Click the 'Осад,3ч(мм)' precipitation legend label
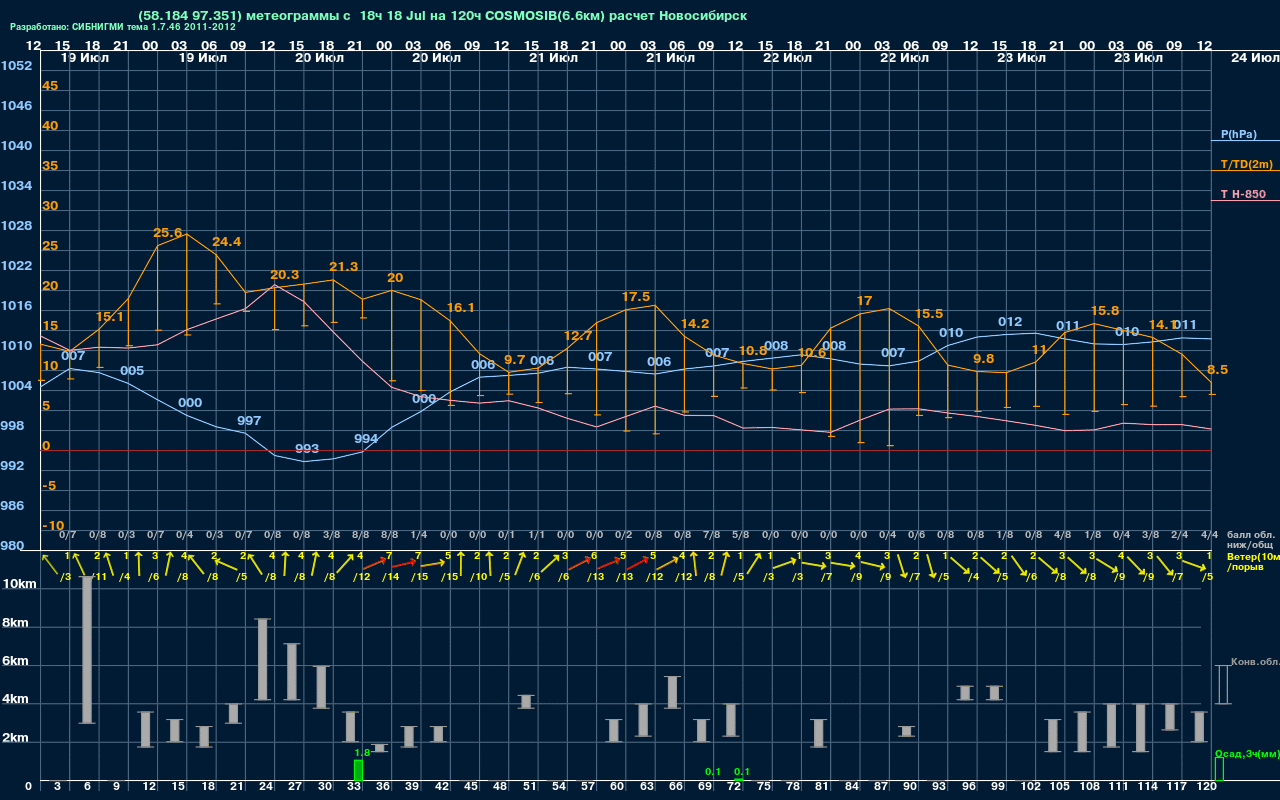 [1246, 754]
